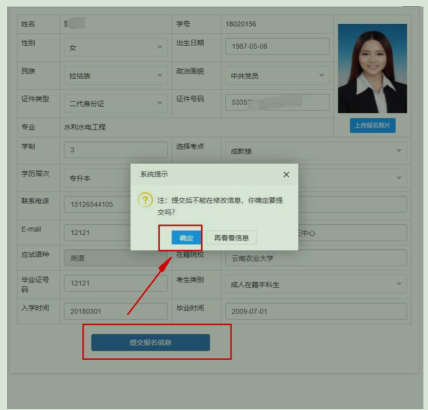Click the question mark icon in dialog
Viewport: 428px width, 410px height.
145,200
